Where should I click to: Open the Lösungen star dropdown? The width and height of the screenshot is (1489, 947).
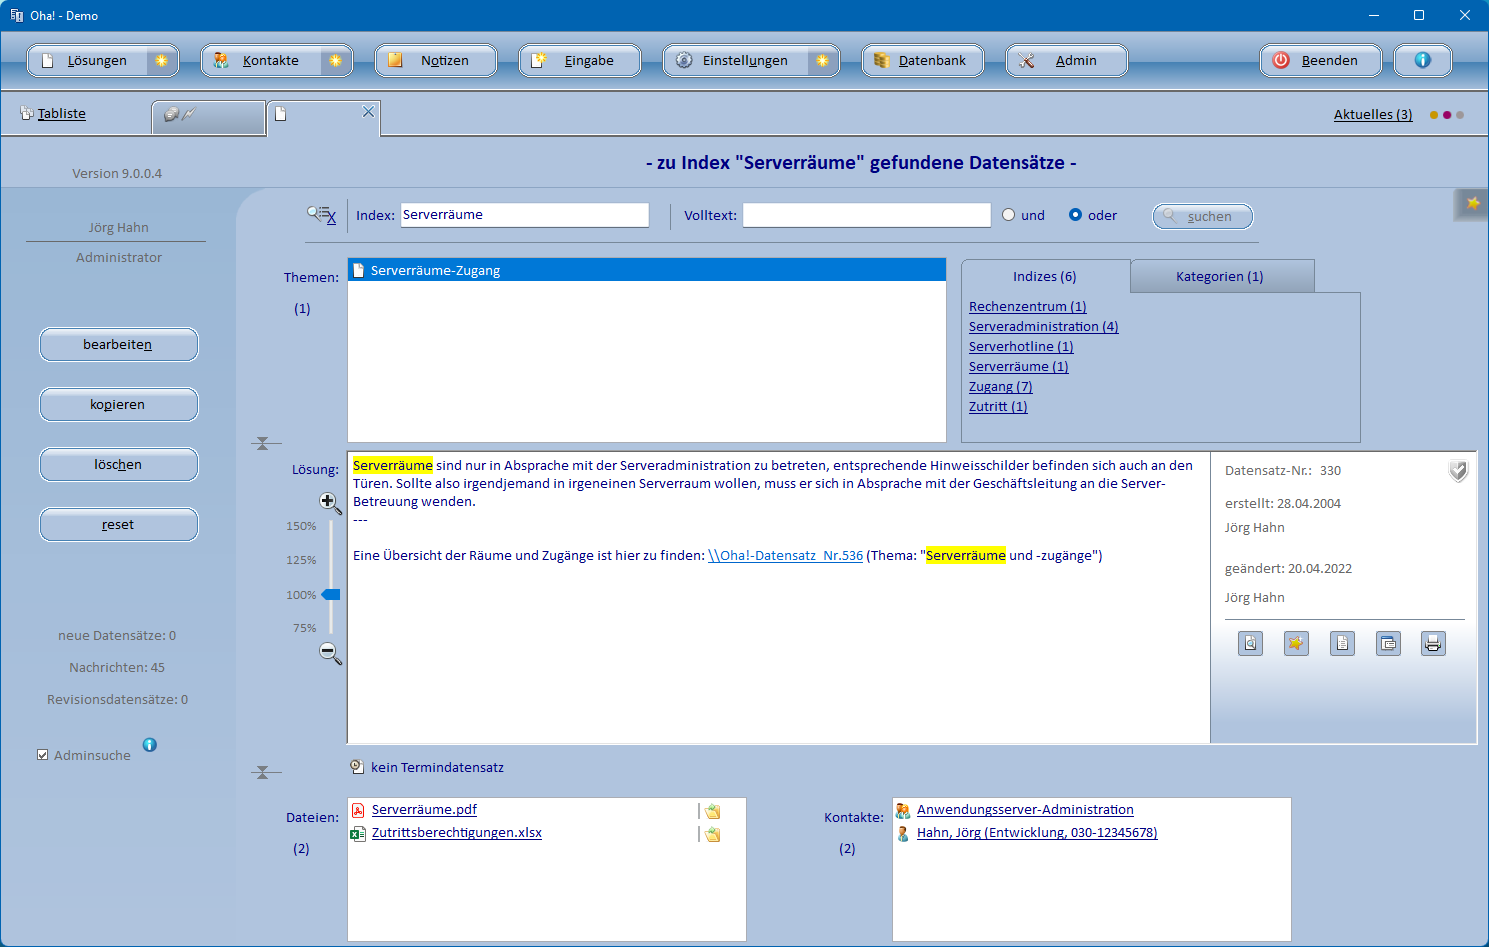pos(161,61)
